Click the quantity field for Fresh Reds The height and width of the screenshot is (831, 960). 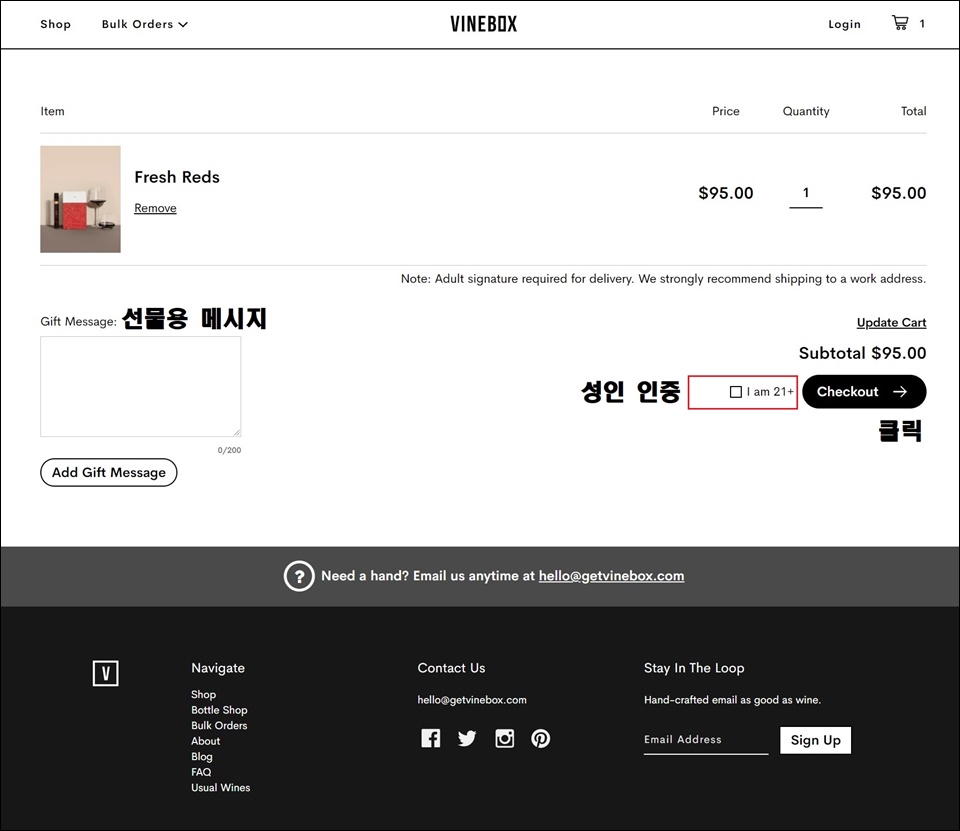point(806,194)
